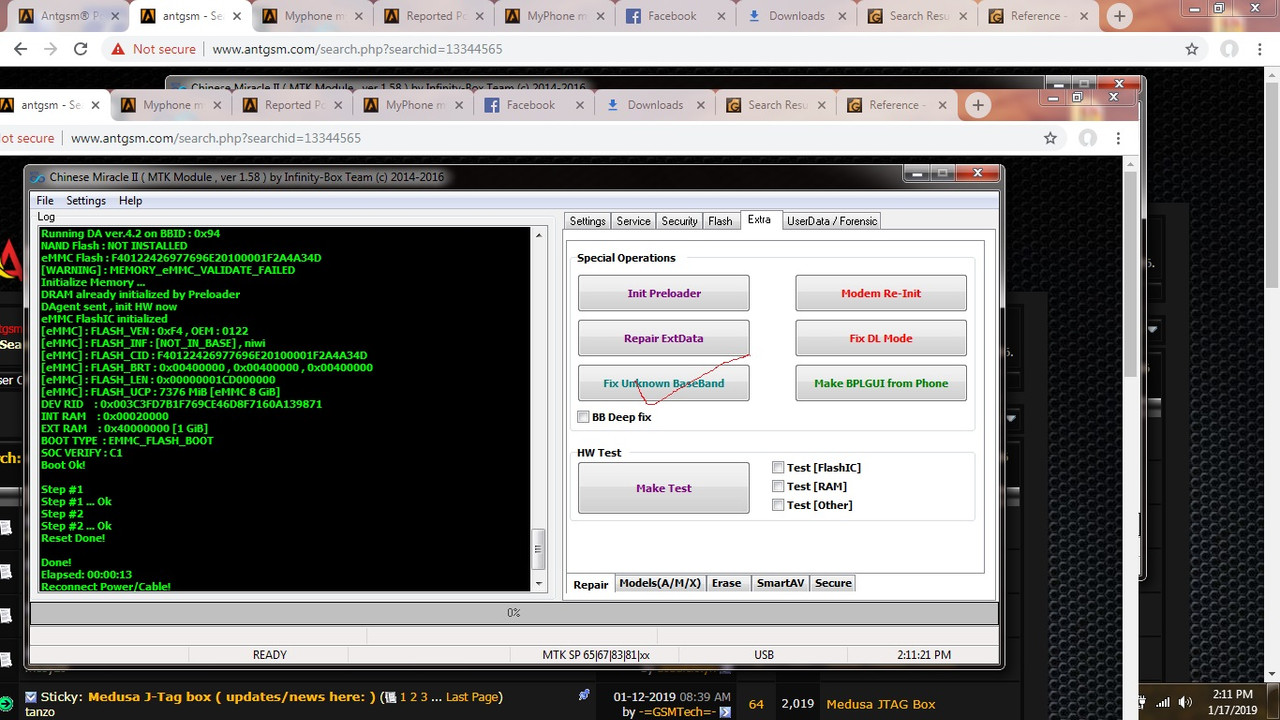This screenshot has width=1280, height=720.
Task: Click the Chinese Miracle II title bar app icon
Action: (38, 178)
